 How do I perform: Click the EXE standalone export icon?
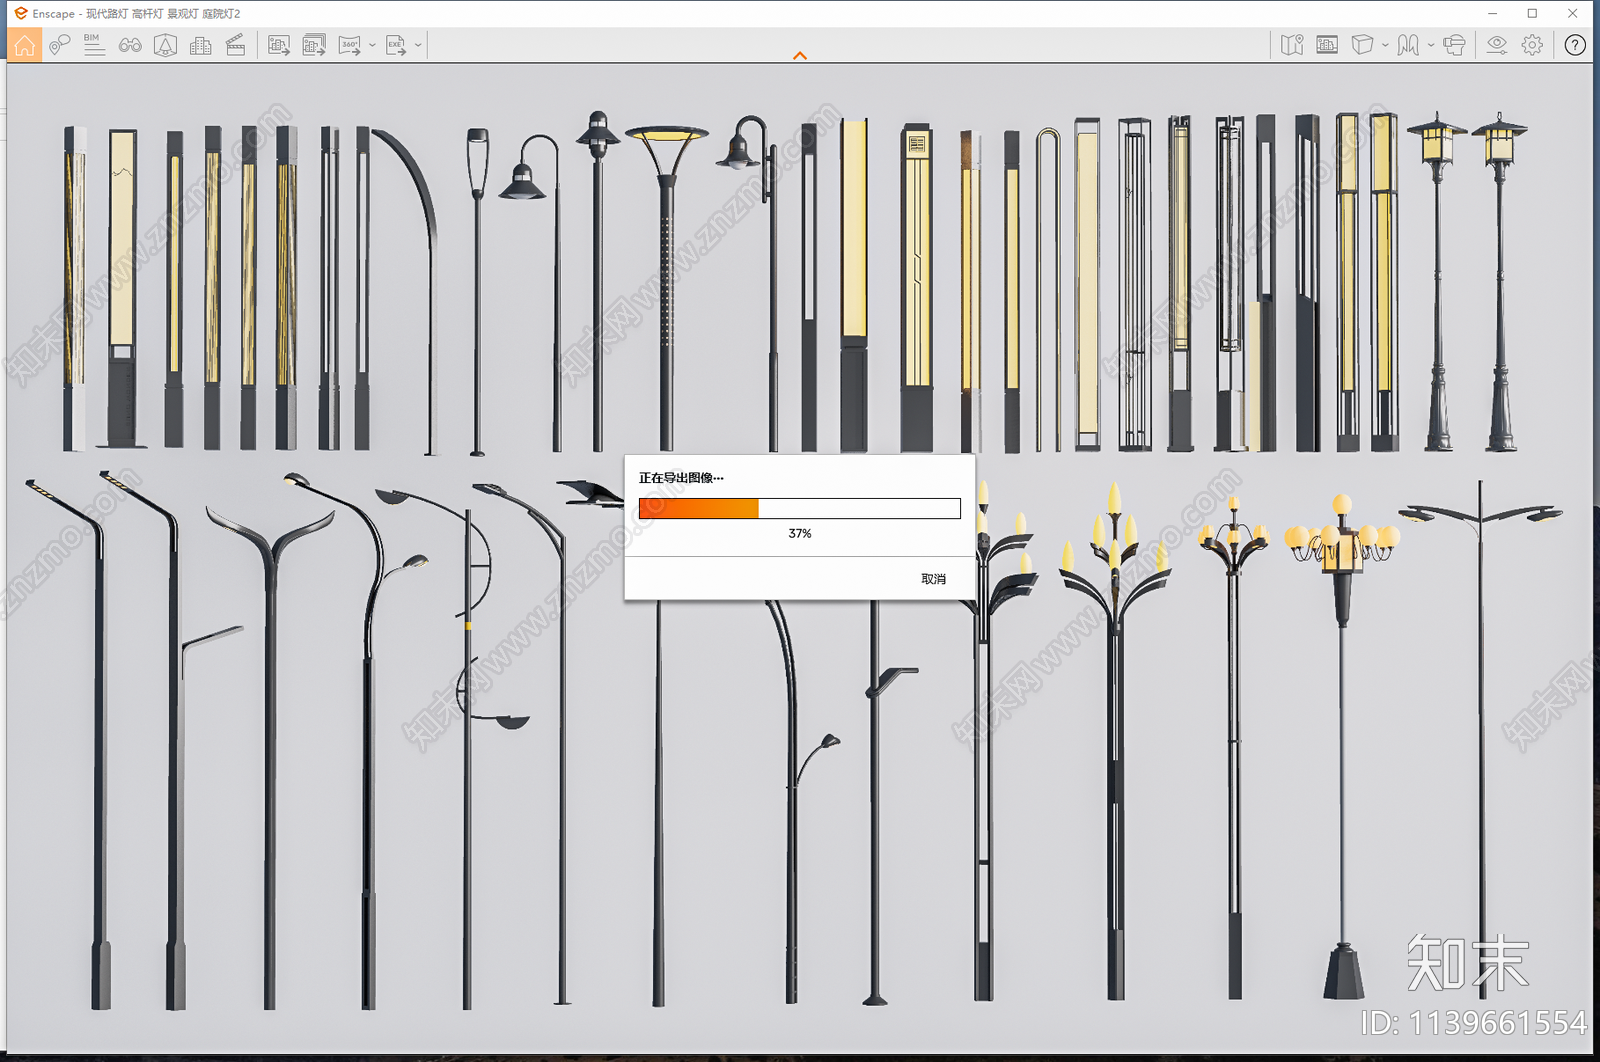(396, 45)
